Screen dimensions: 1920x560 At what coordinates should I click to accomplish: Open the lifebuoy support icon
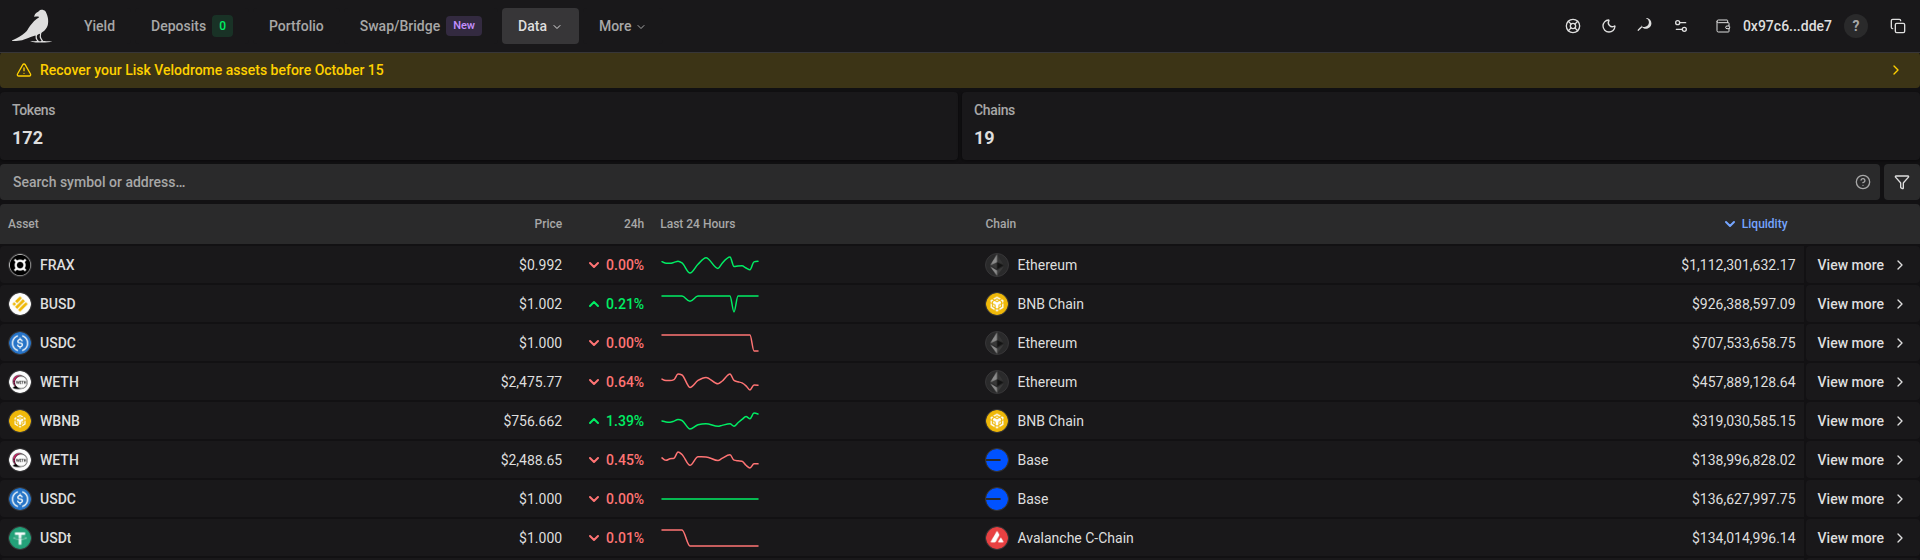(x=1573, y=26)
